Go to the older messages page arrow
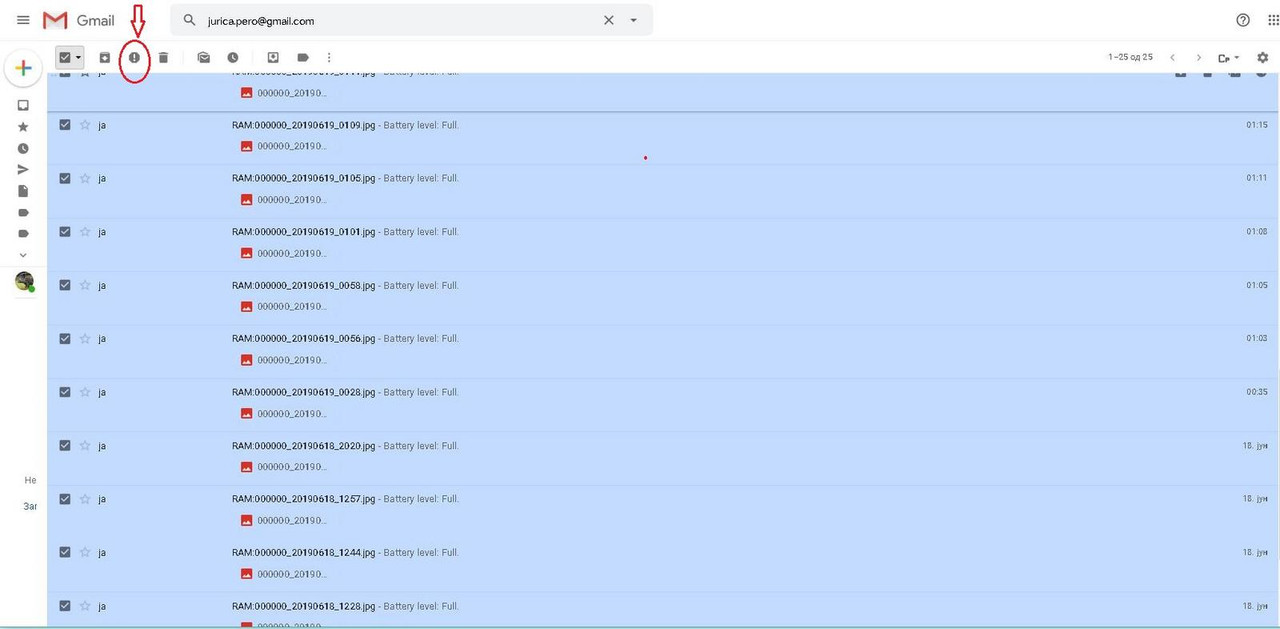The width and height of the screenshot is (1280, 629). click(1199, 58)
